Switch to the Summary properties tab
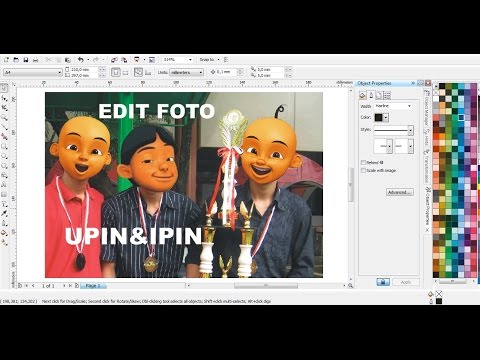This screenshot has width=480, height=360. (x=387, y=96)
